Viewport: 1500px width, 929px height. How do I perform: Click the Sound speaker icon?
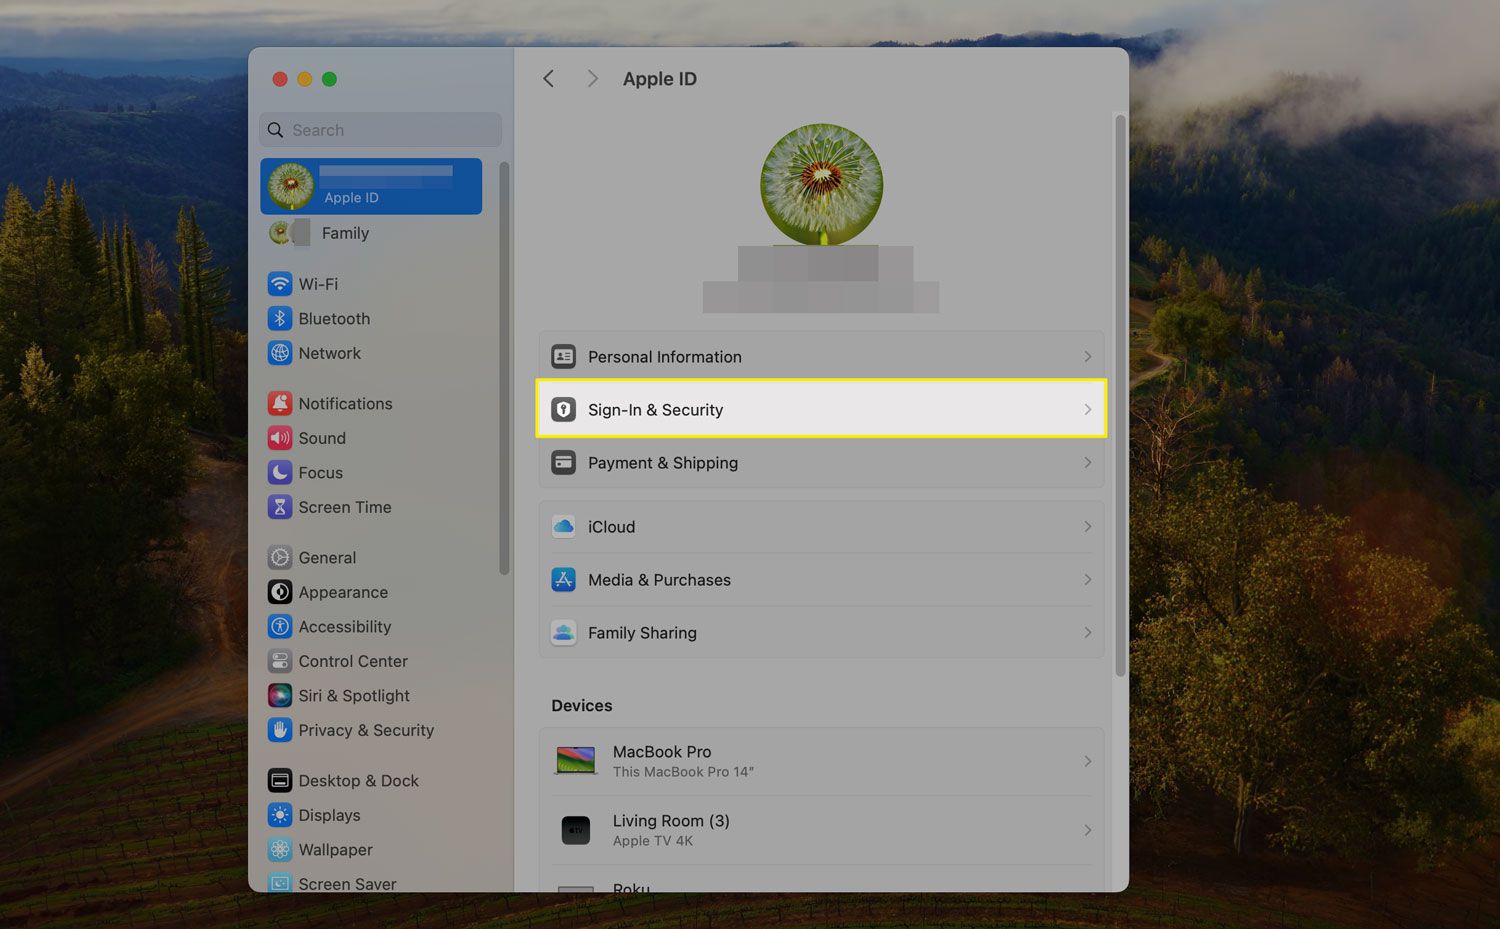(280, 438)
